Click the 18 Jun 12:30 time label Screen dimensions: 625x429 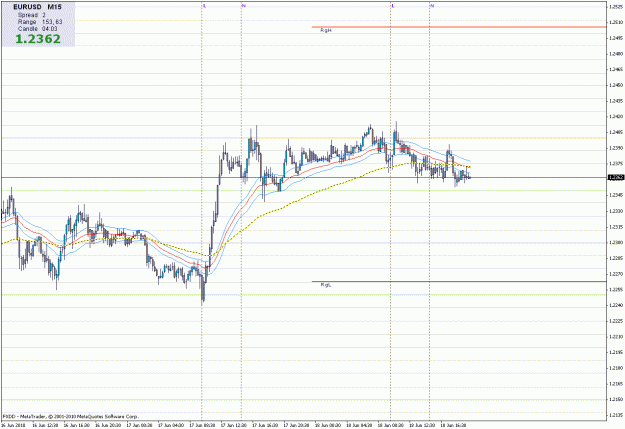[421, 425]
